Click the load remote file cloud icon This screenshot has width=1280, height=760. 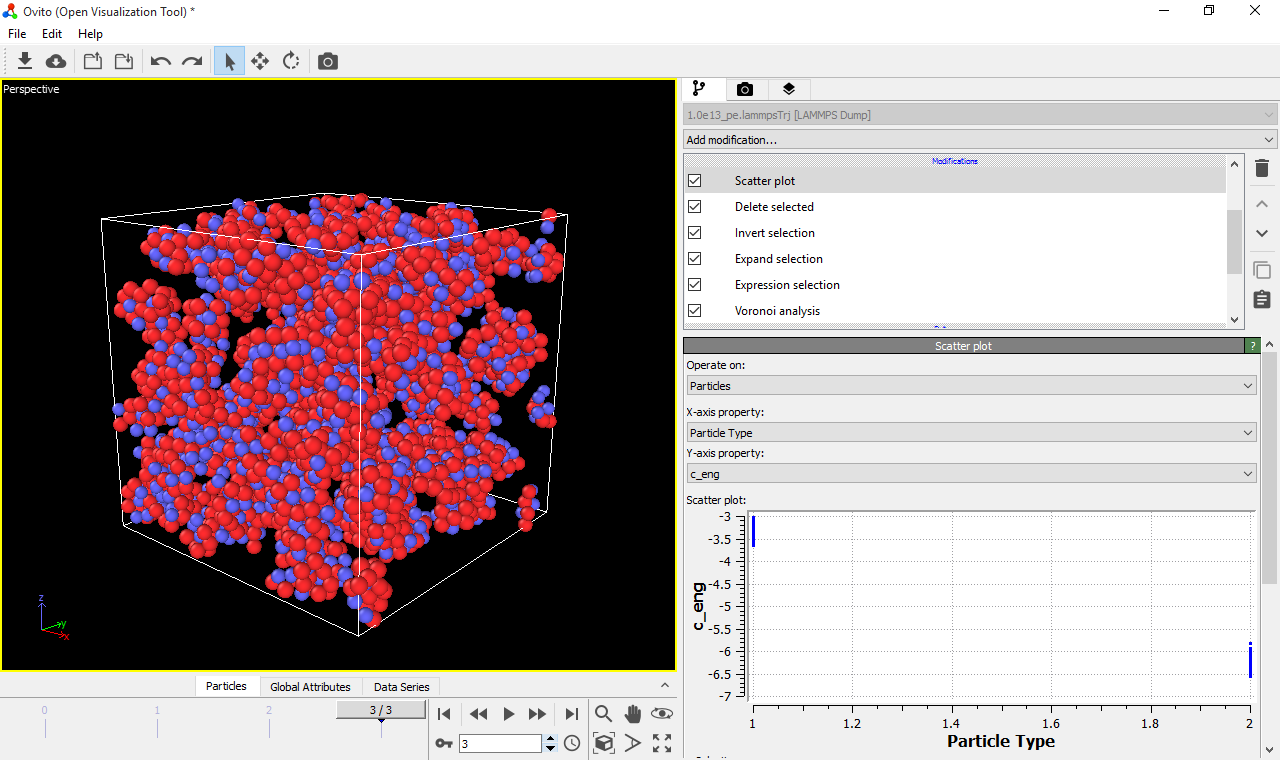57,61
